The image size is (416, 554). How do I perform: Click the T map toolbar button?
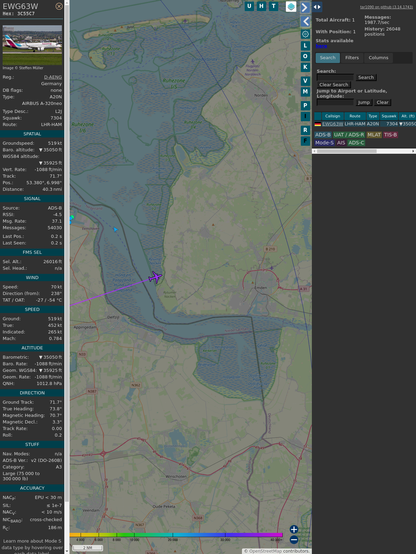pyautogui.click(x=273, y=6)
